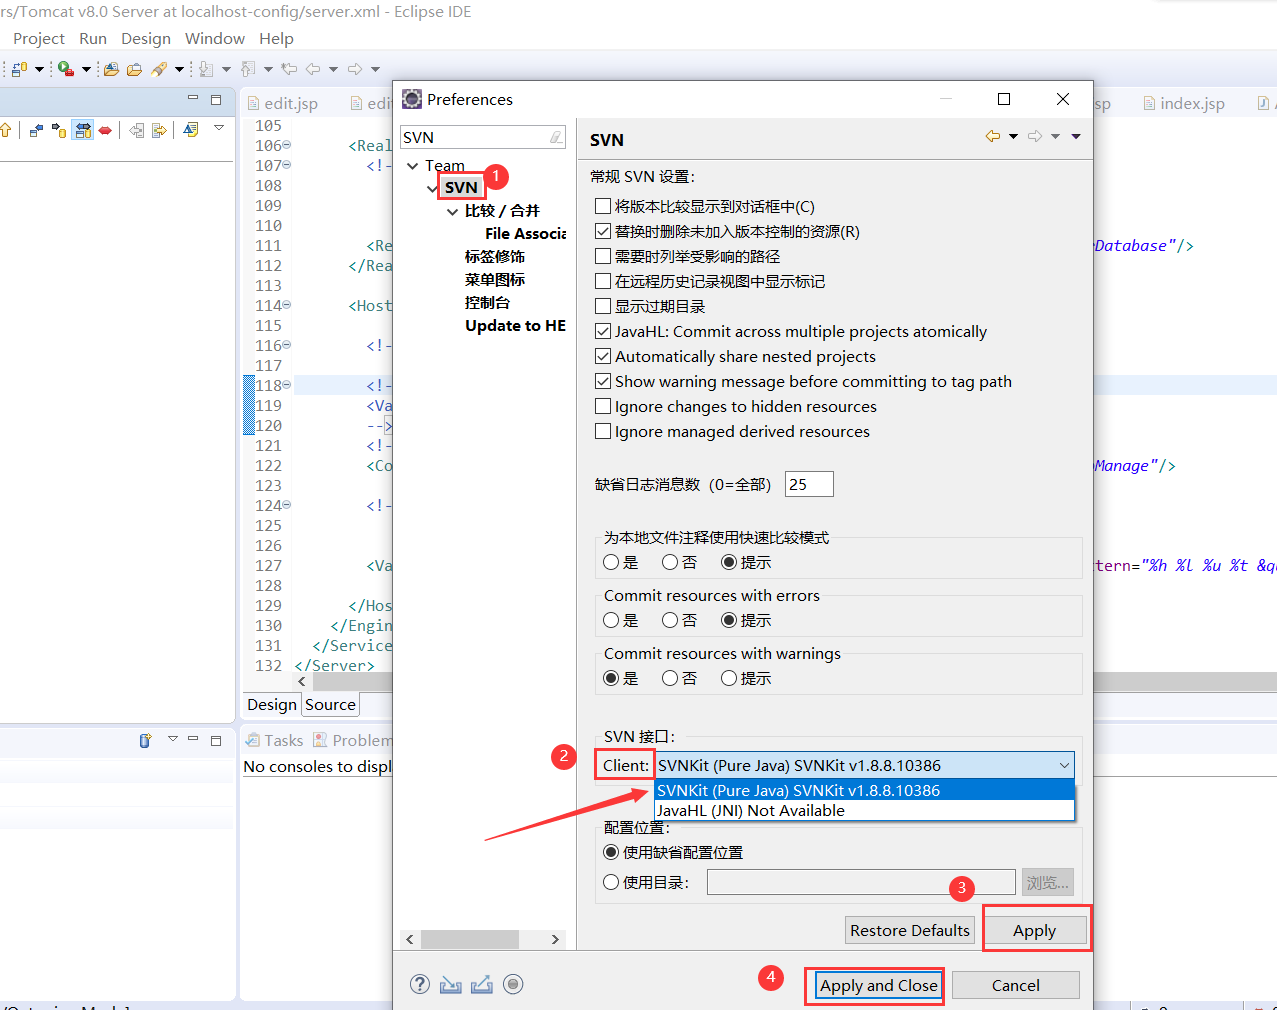The image size is (1277, 1010).
Task: Open Preferences view menu dropdown arrow
Action: [x=1076, y=136]
